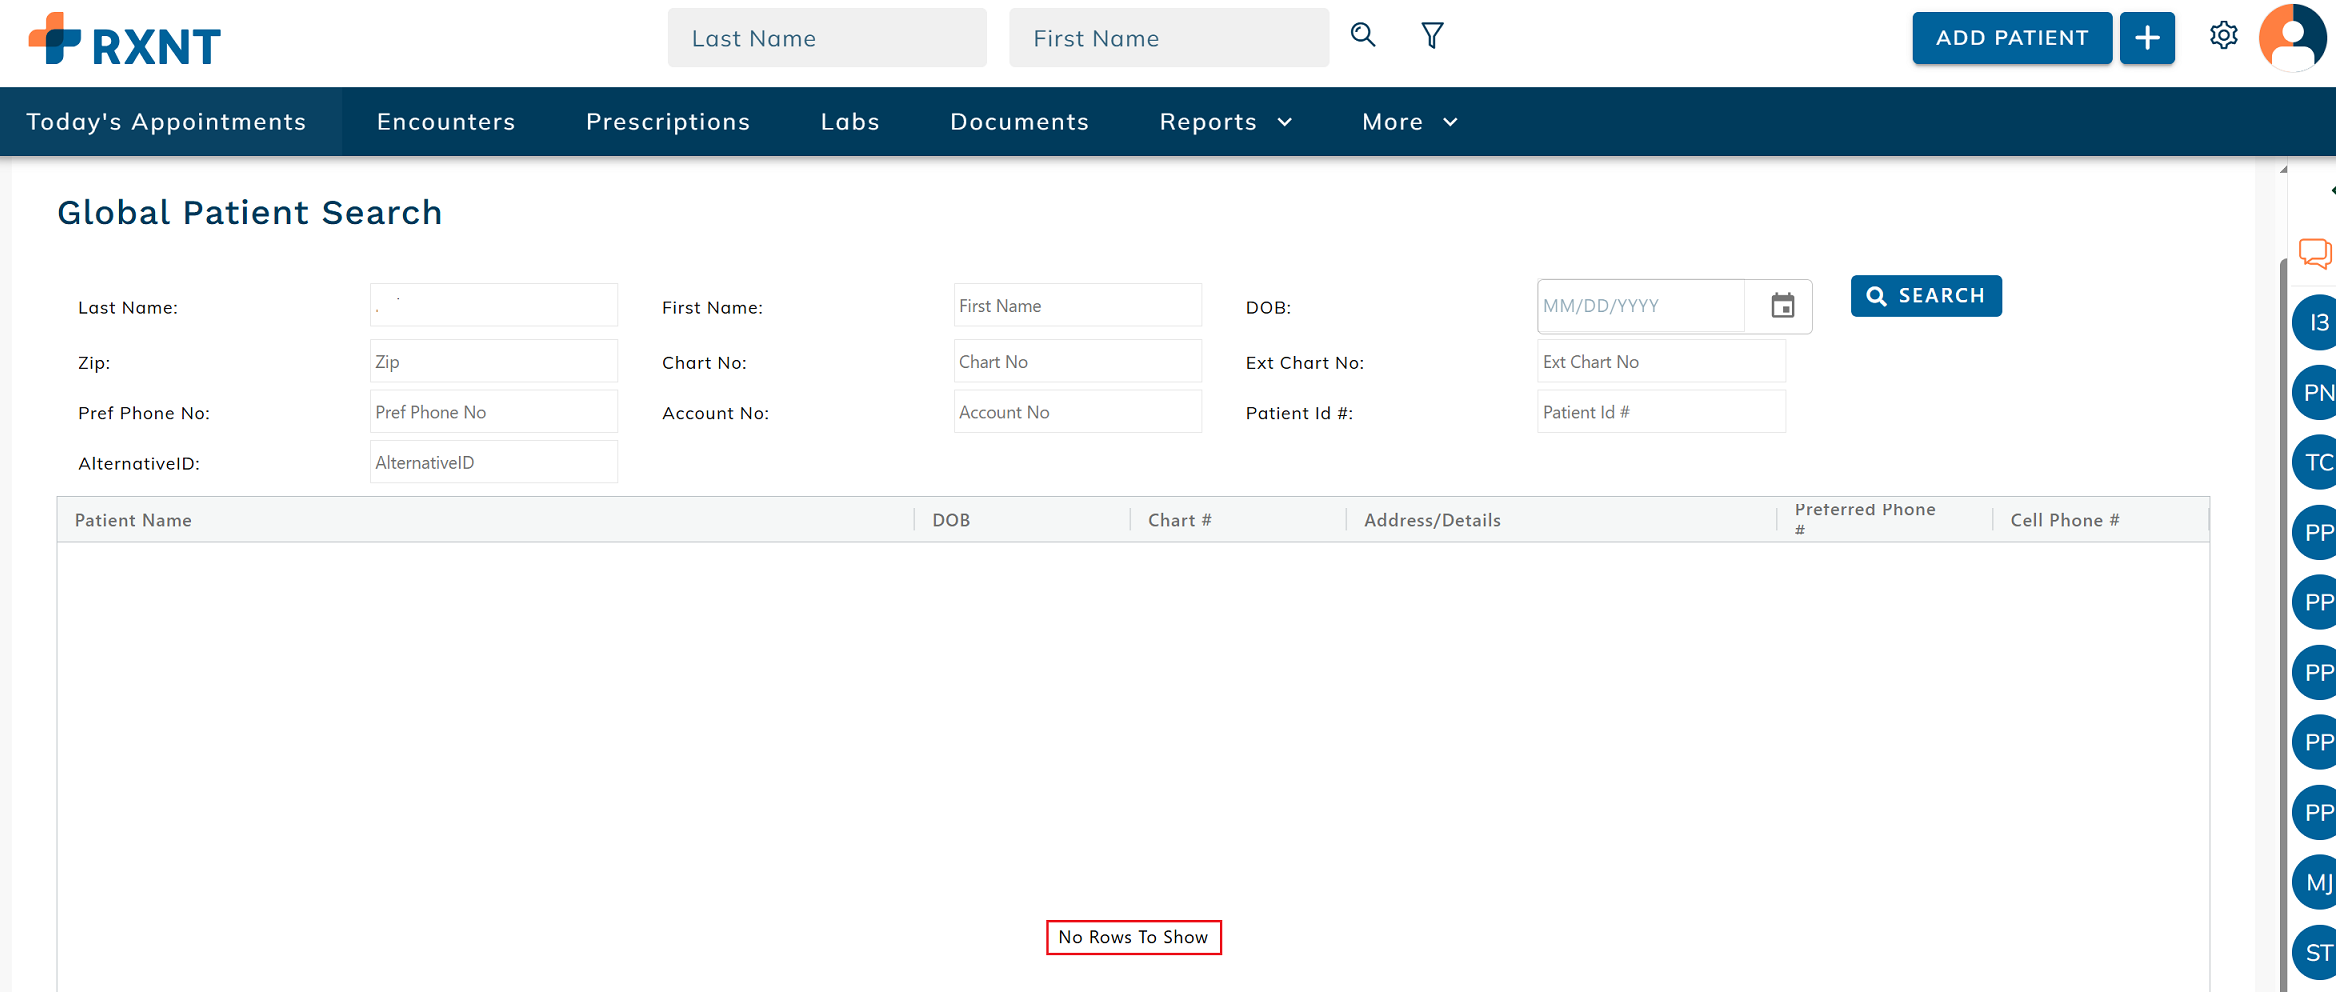Expand the Reports dropdown menu
This screenshot has height=992, width=2336.
click(x=1225, y=122)
